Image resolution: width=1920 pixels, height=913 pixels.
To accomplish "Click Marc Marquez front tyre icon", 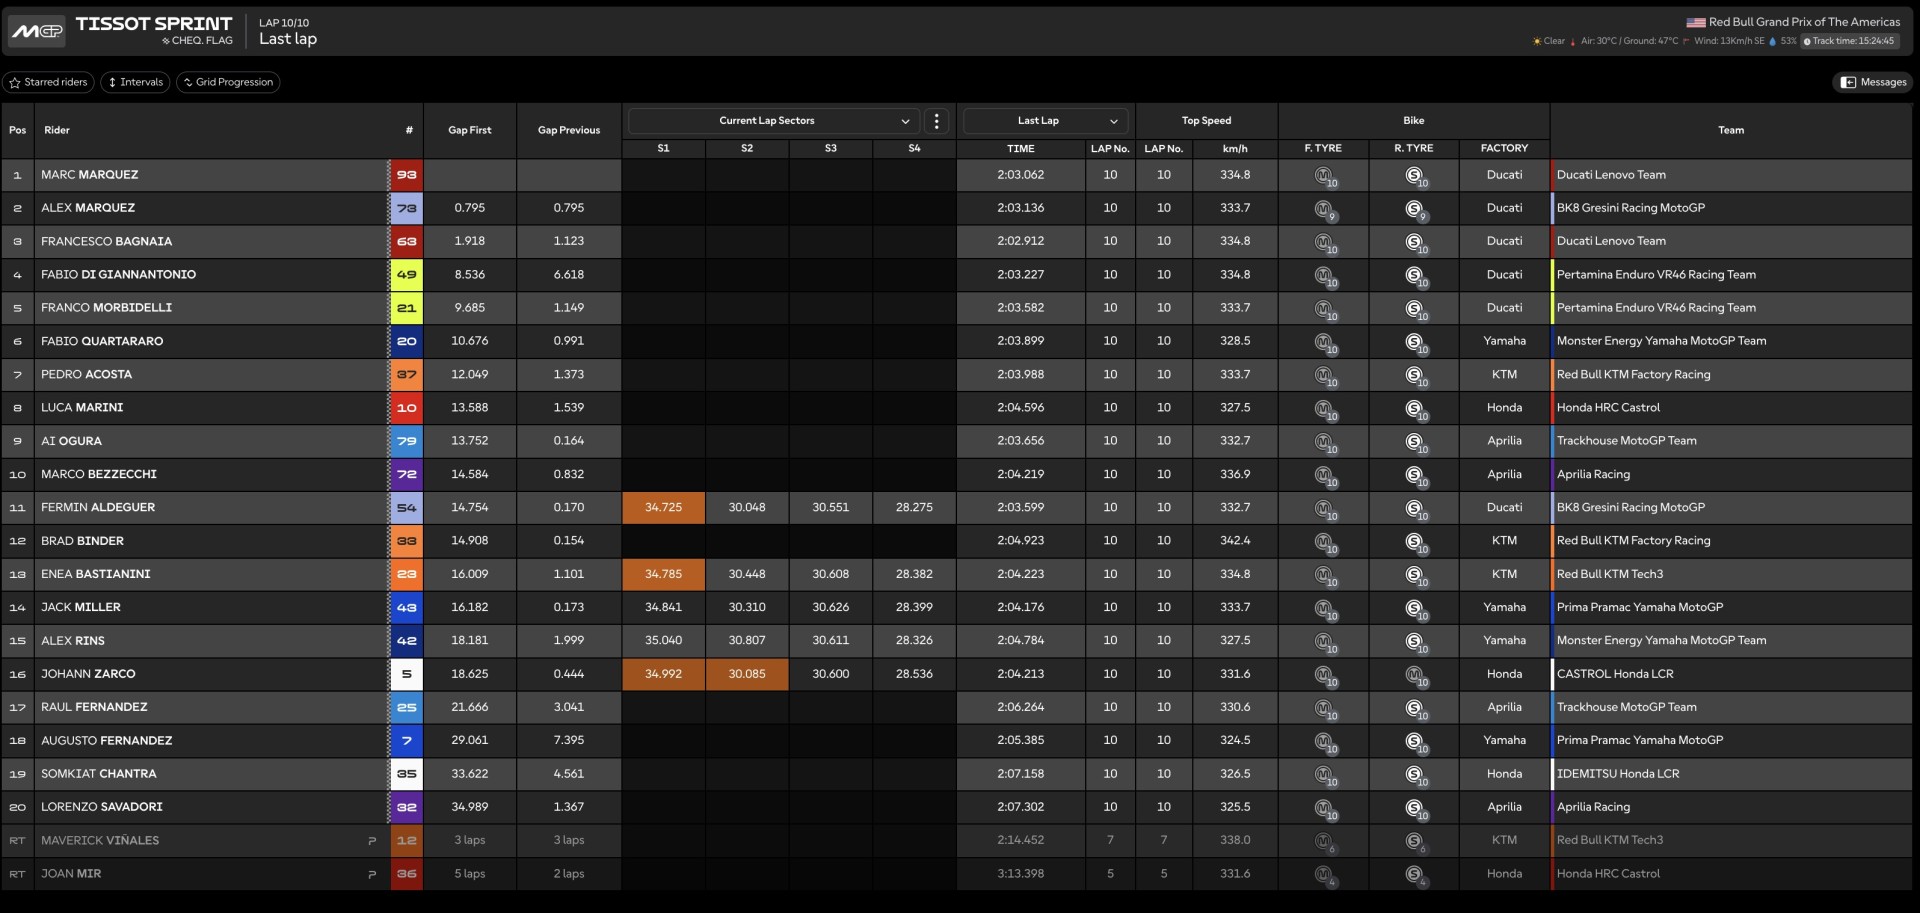I will tap(1325, 176).
